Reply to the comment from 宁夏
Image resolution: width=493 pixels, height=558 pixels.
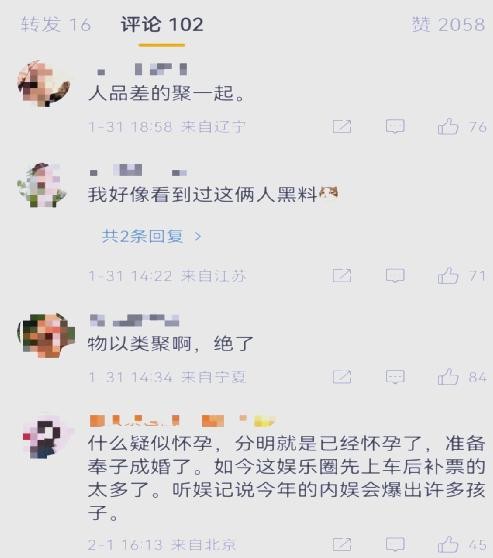[x=395, y=377]
